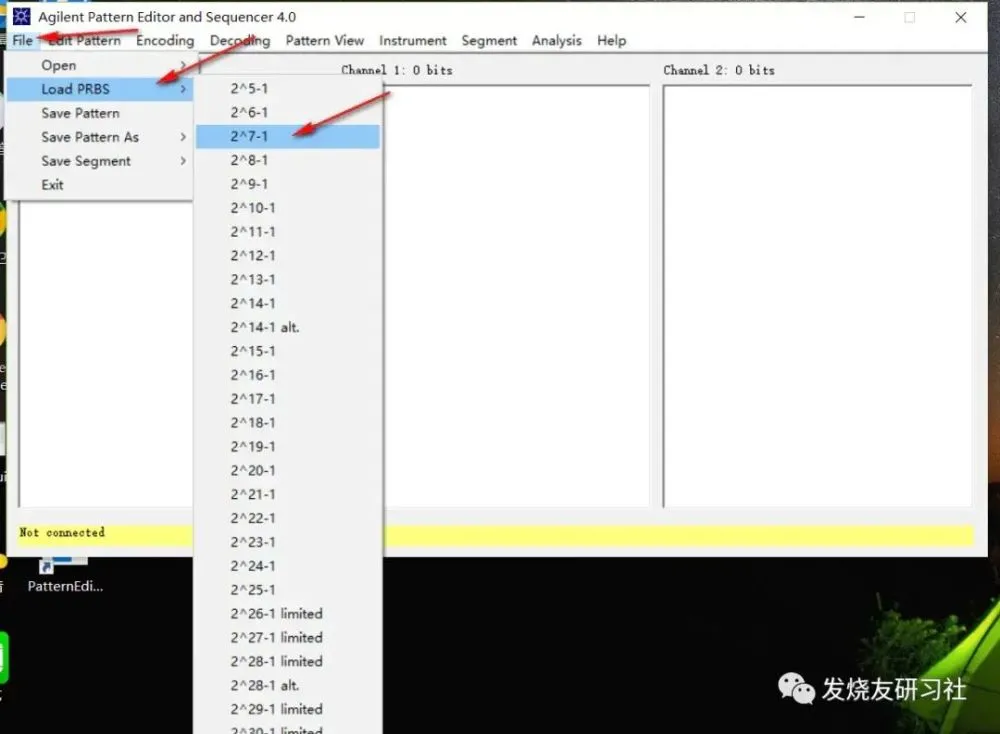This screenshot has width=1000, height=734.
Task: Load the 2^24-1 PRBS pattern
Action: click(x=288, y=566)
